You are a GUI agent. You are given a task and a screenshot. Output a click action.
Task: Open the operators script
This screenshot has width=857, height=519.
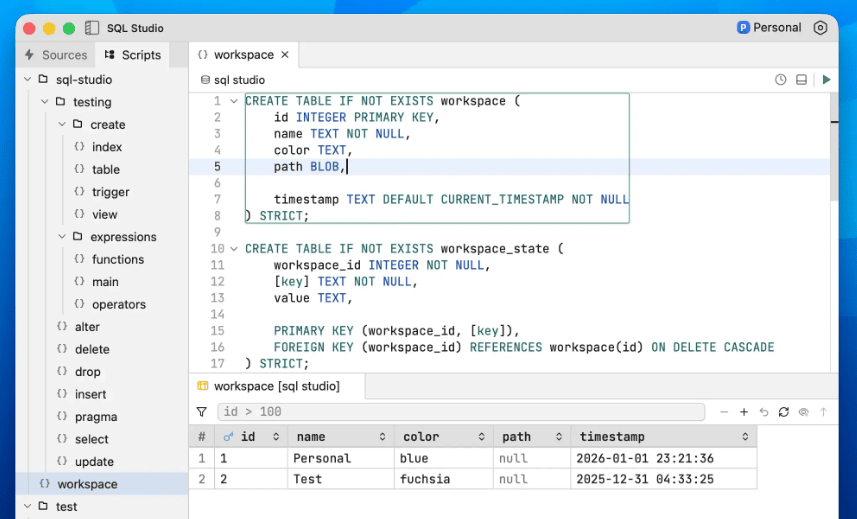tap(119, 304)
